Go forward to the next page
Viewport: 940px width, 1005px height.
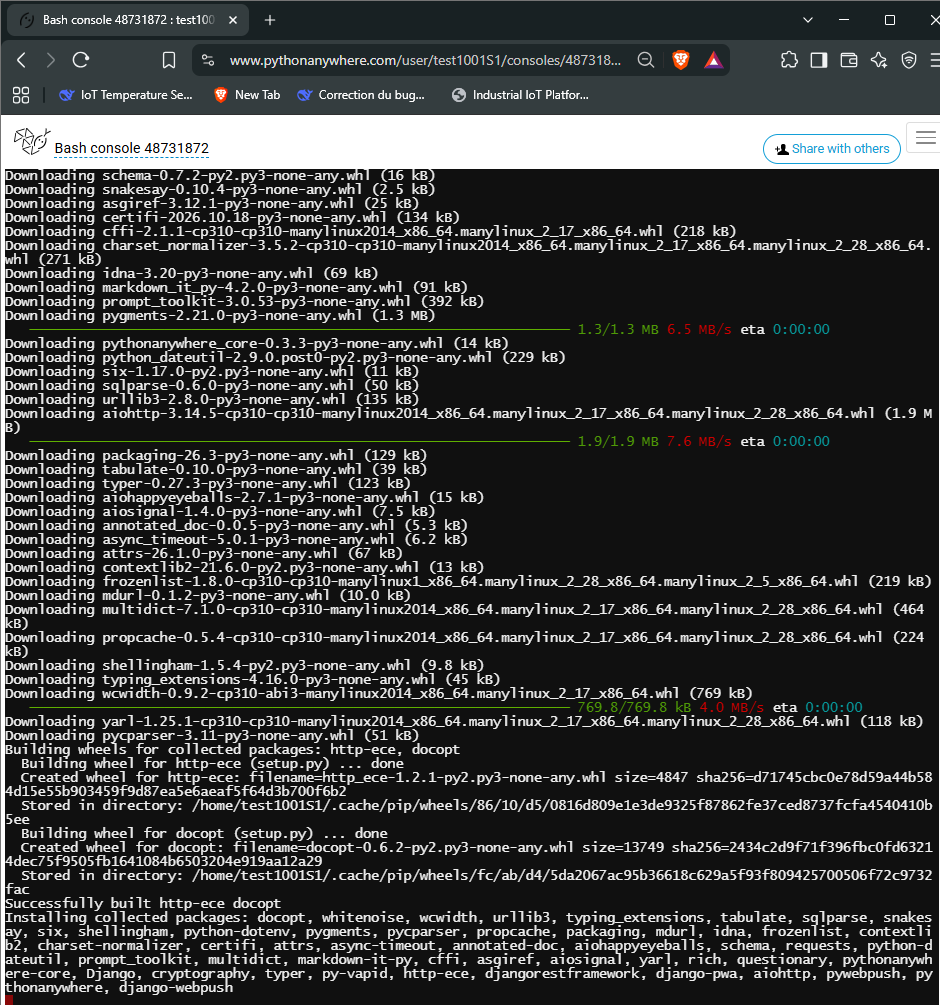tap(51, 60)
